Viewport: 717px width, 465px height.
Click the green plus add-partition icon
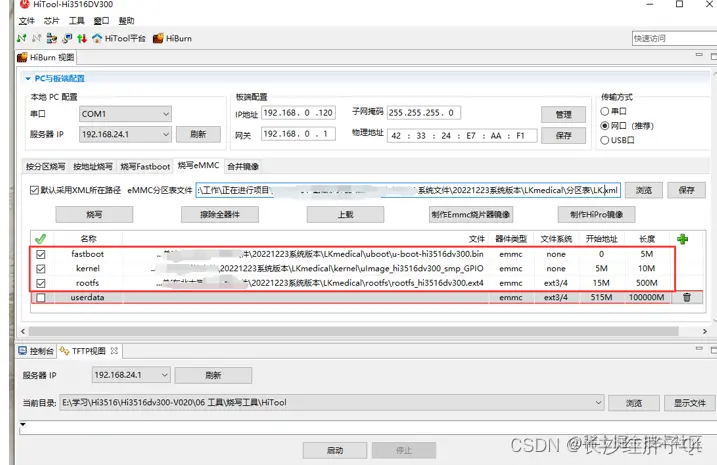[x=683, y=239]
